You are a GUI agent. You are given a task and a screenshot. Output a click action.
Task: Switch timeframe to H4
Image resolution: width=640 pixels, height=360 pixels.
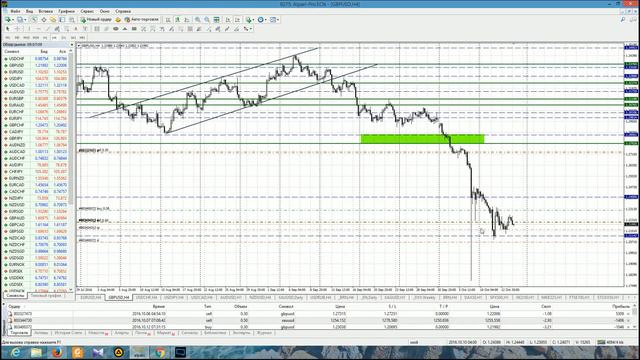pyautogui.click(x=54, y=38)
